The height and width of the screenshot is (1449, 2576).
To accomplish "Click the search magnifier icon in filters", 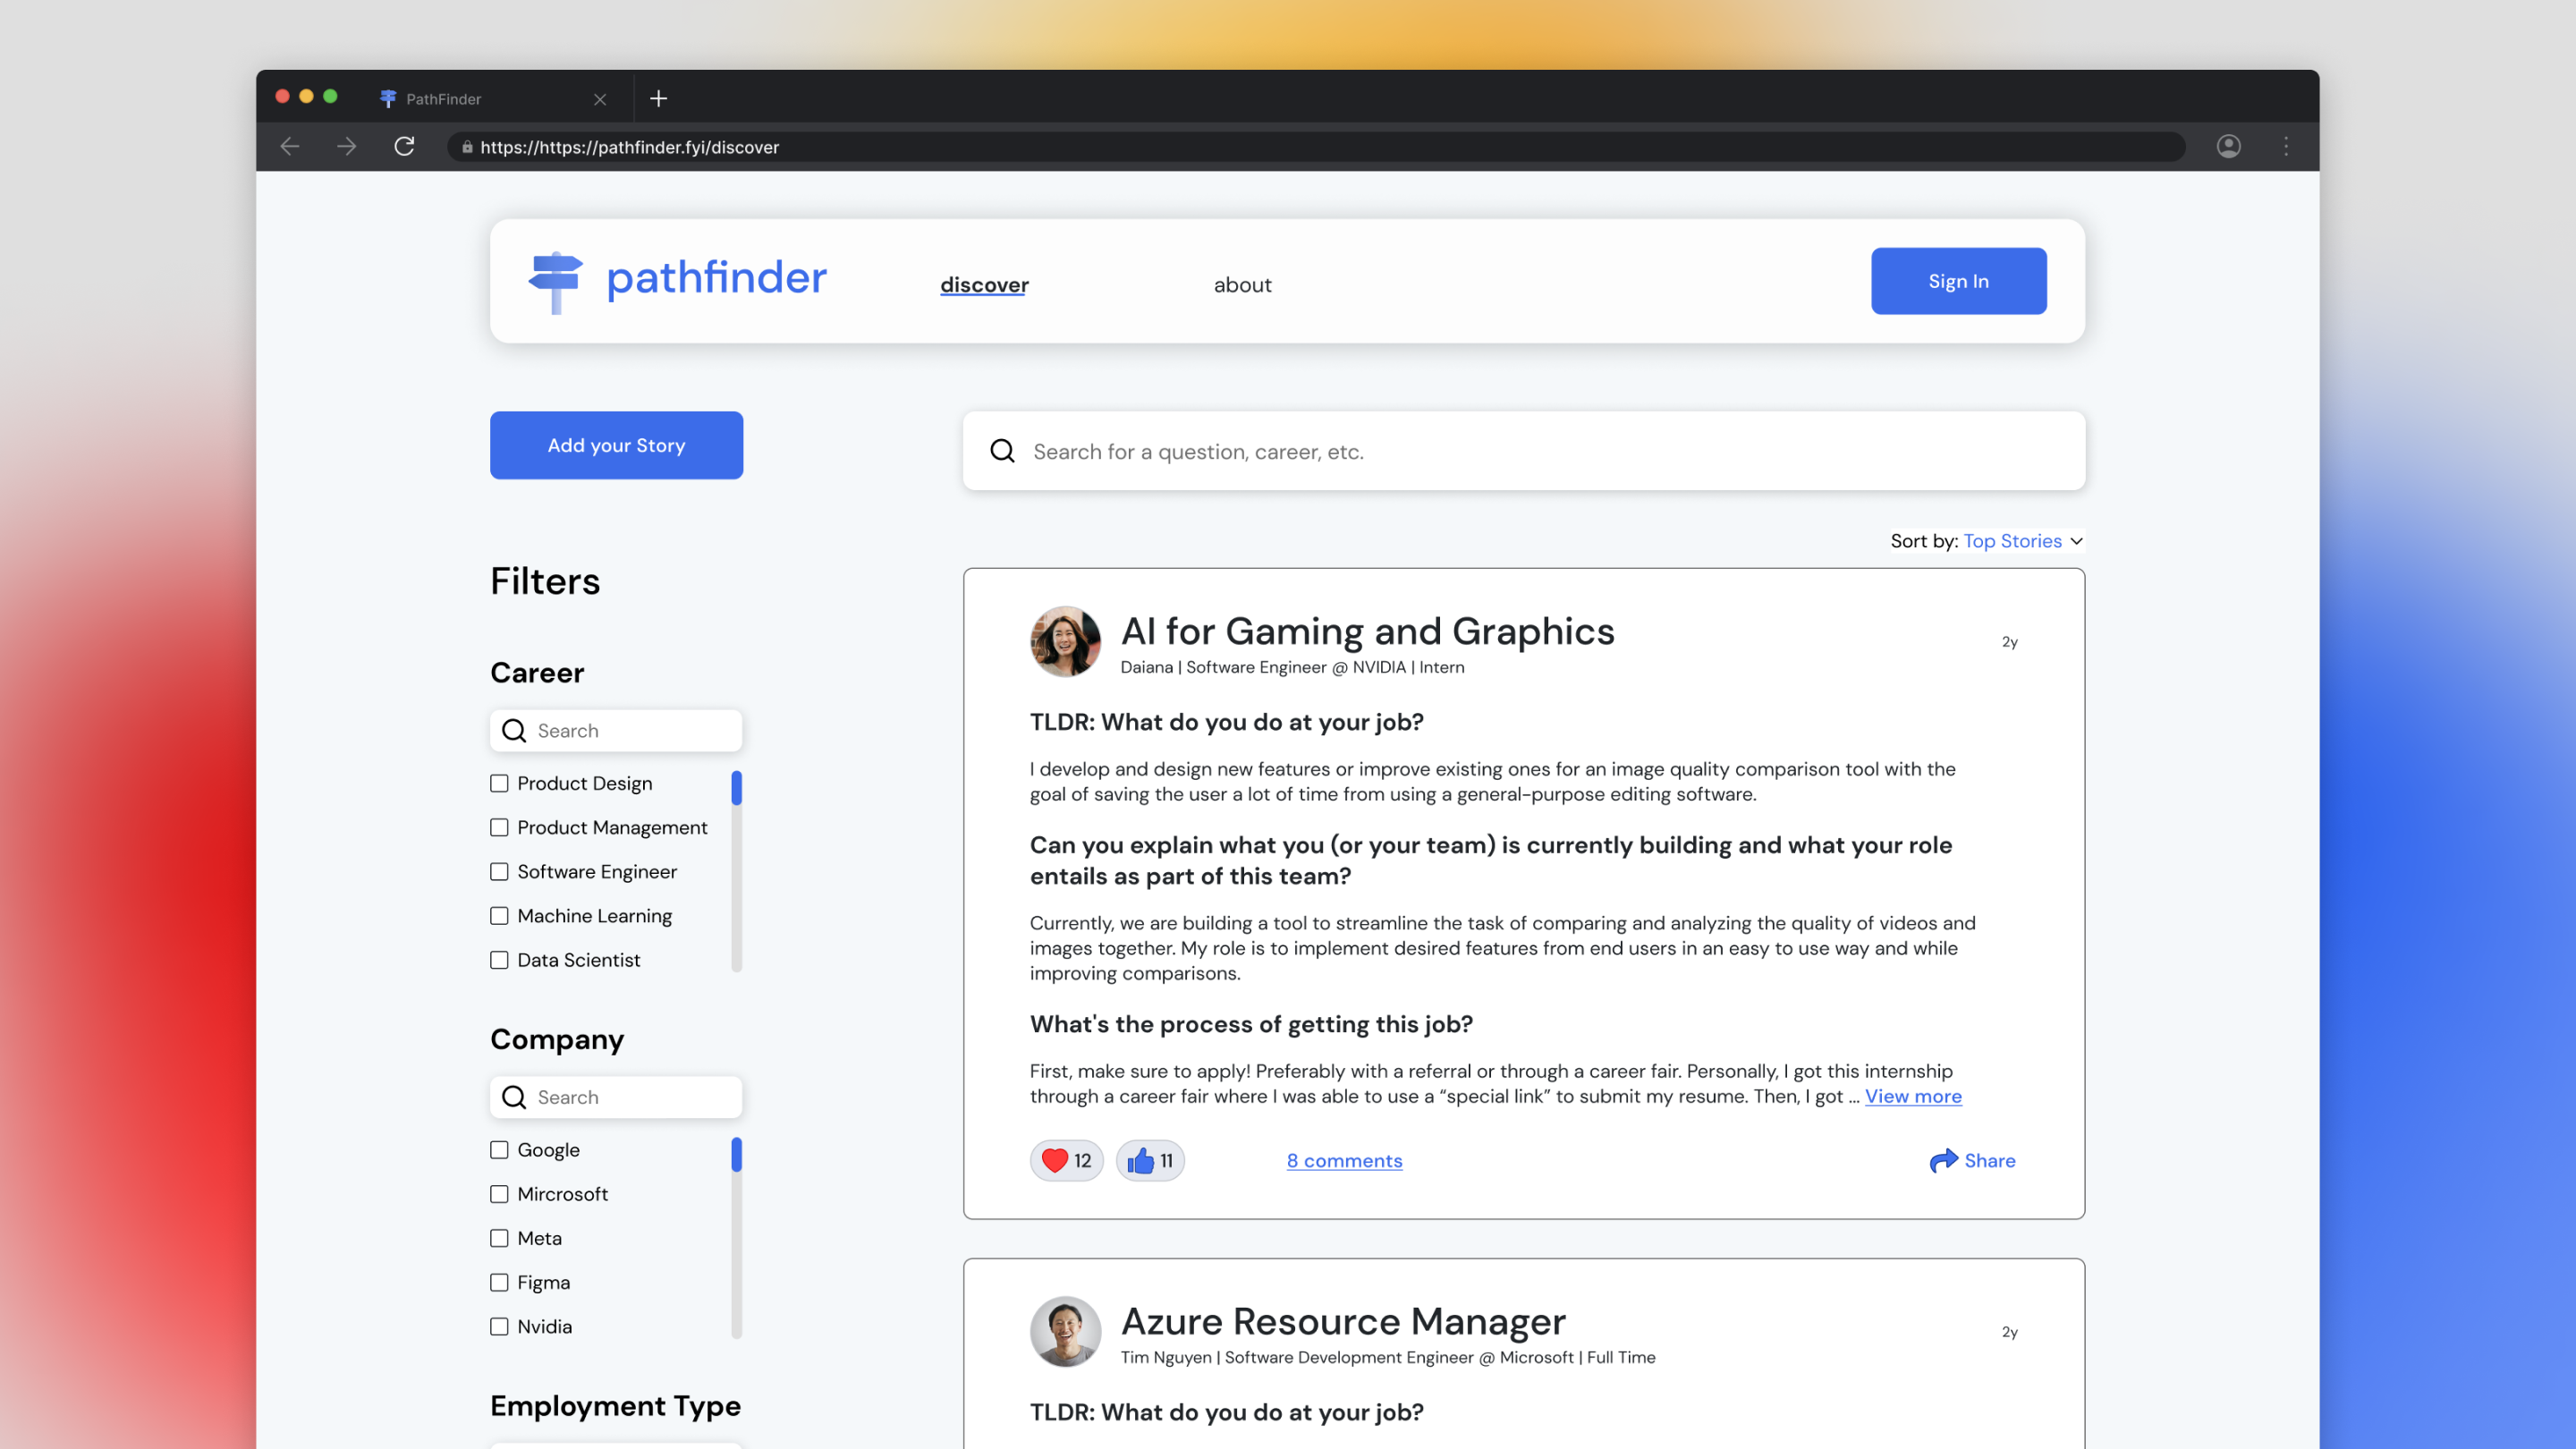I will click(x=515, y=729).
